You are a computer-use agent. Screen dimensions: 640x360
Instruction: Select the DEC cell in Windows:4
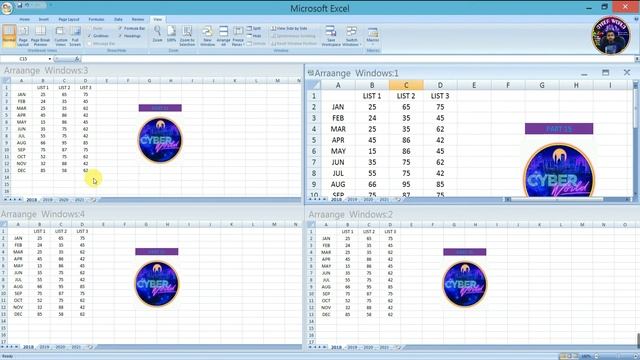(18, 314)
